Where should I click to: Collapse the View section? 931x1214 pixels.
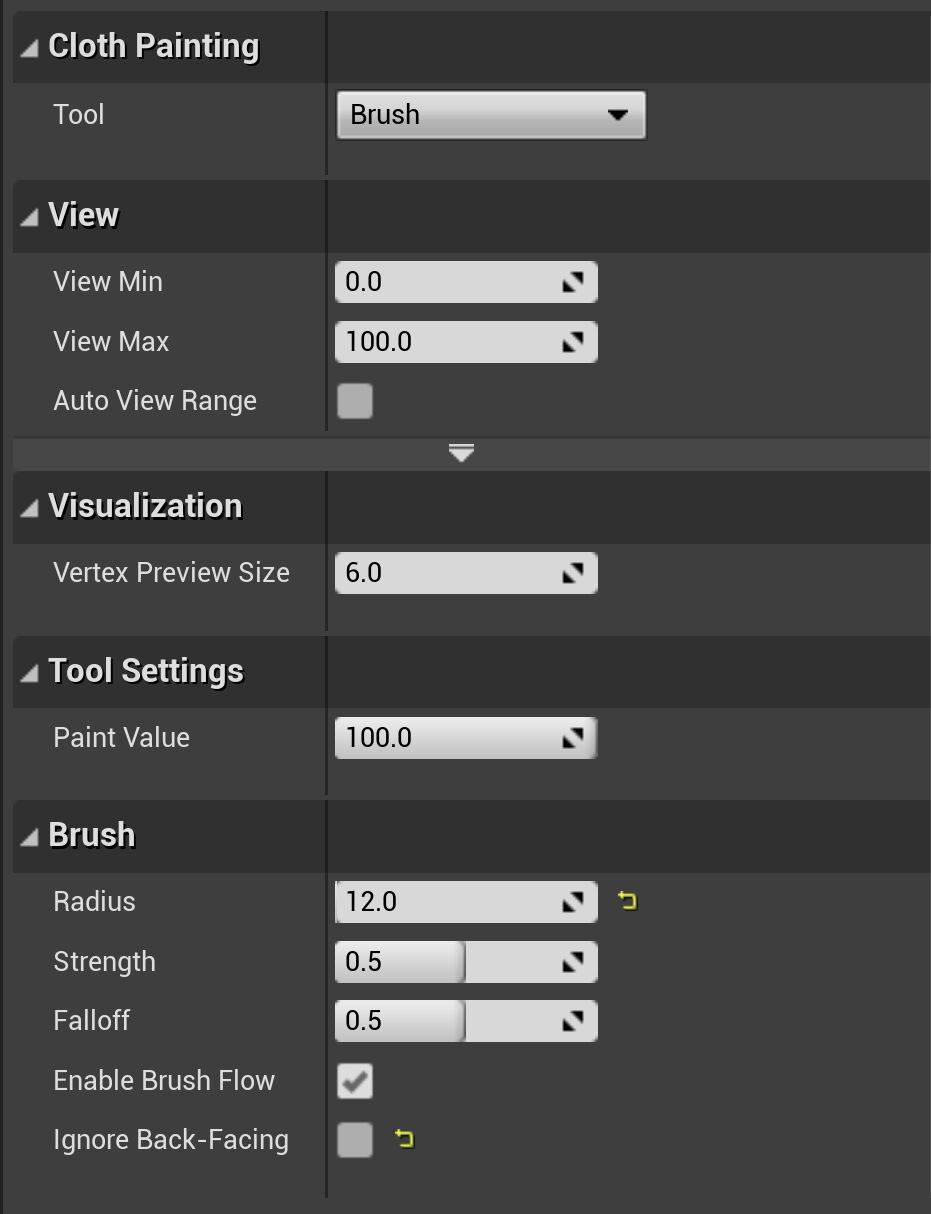tap(30, 216)
